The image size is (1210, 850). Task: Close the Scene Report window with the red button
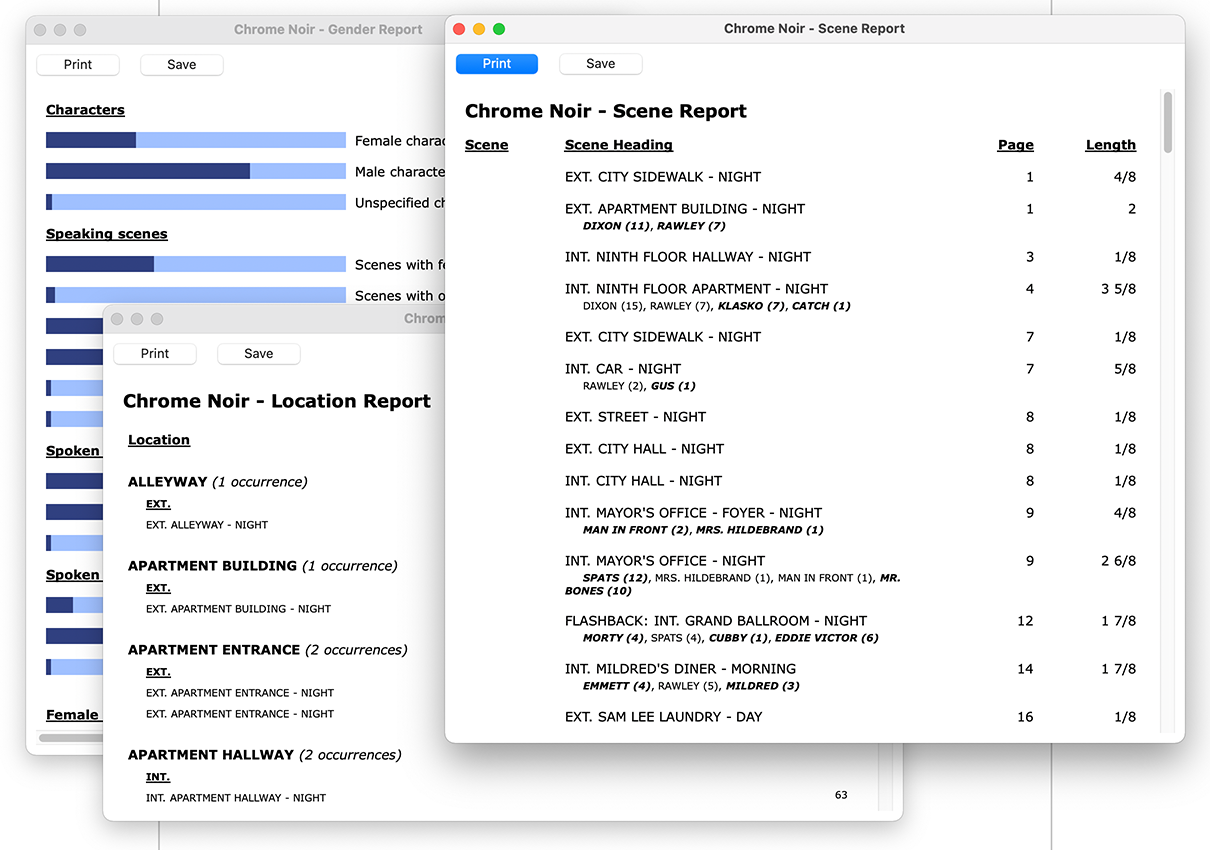(x=459, y=29)
